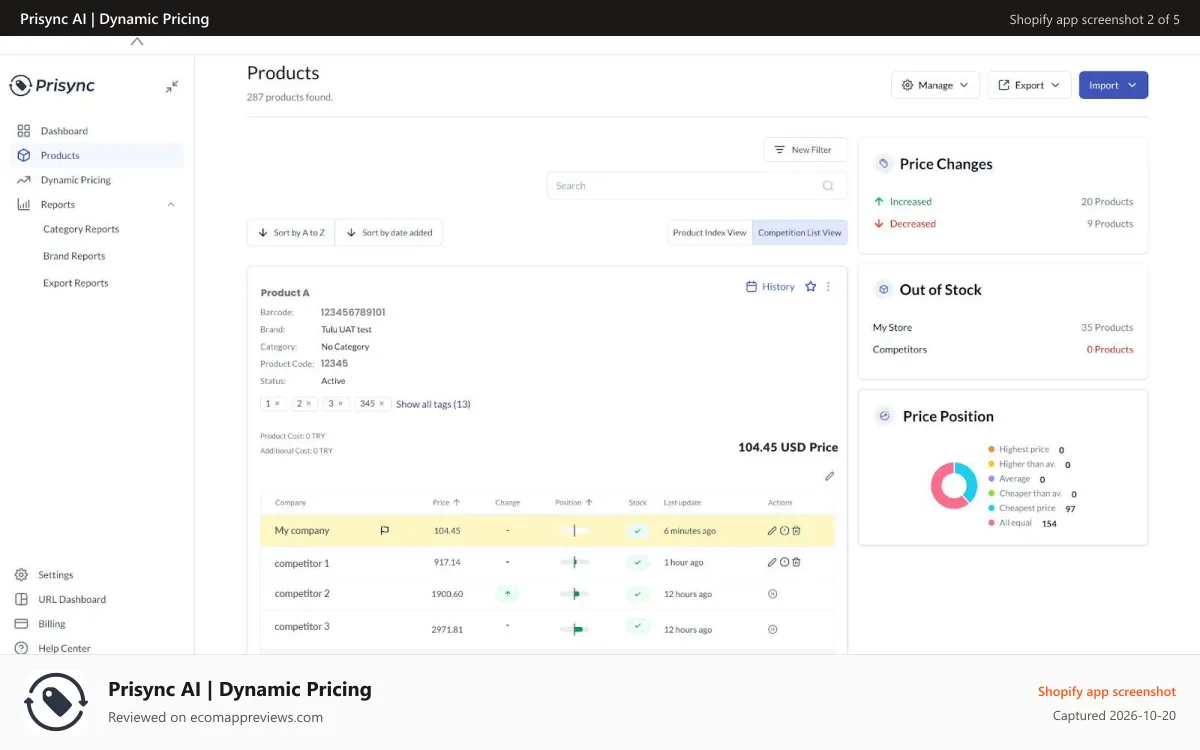
Task: Click the Prisync logo
Action: point(52,86)
